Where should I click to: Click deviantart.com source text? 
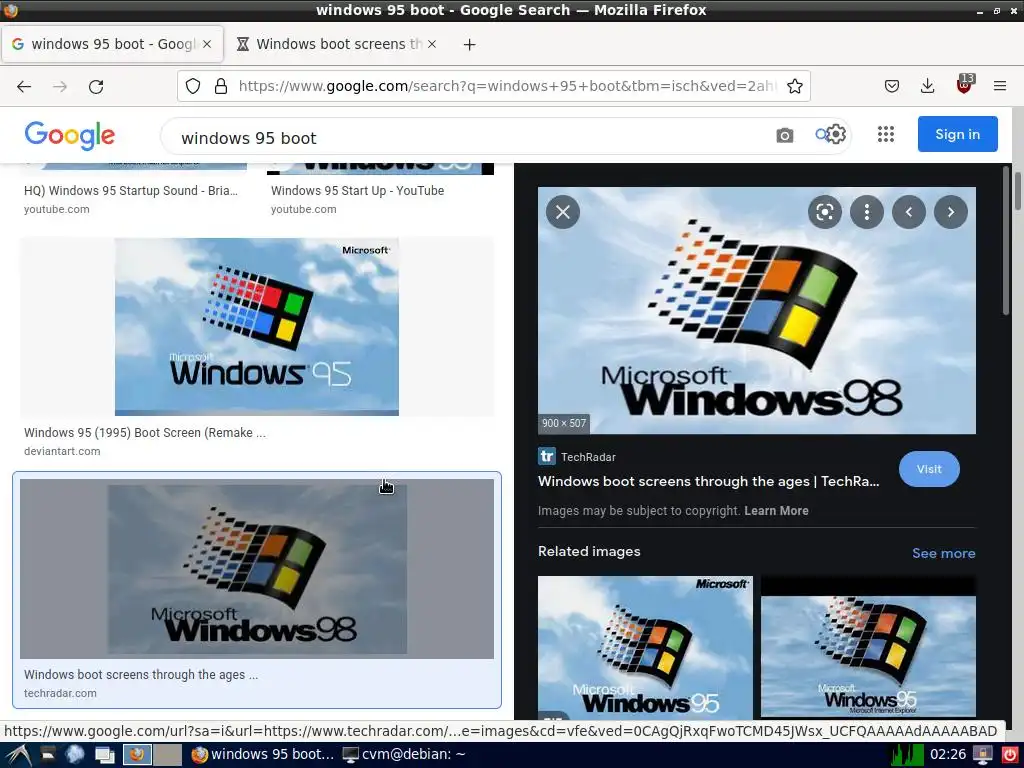[62, 451]
